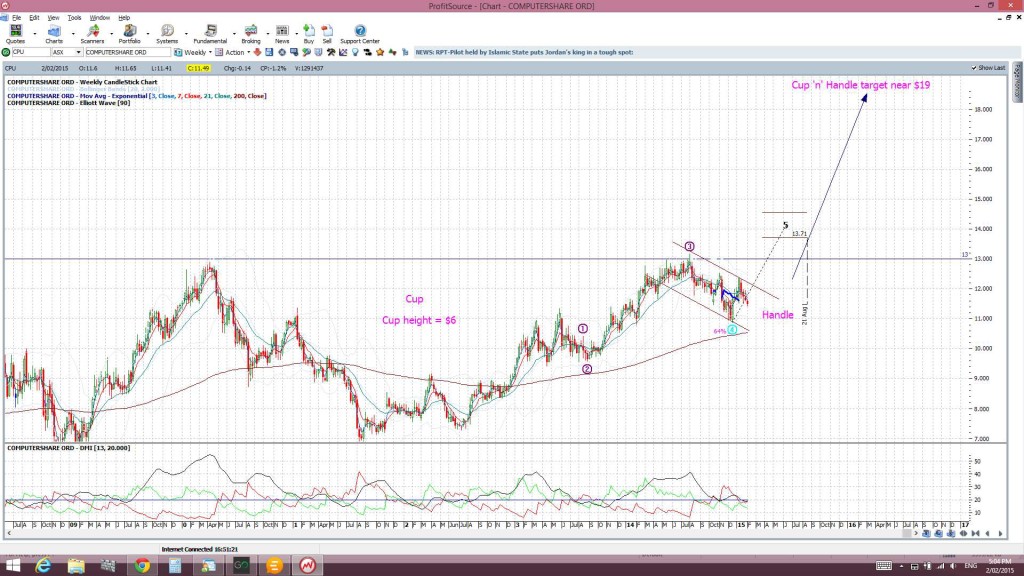The image size is (1024, 576).
Task: Click the COMPUTERSHARE ORD name field
Action: point(127,52)
